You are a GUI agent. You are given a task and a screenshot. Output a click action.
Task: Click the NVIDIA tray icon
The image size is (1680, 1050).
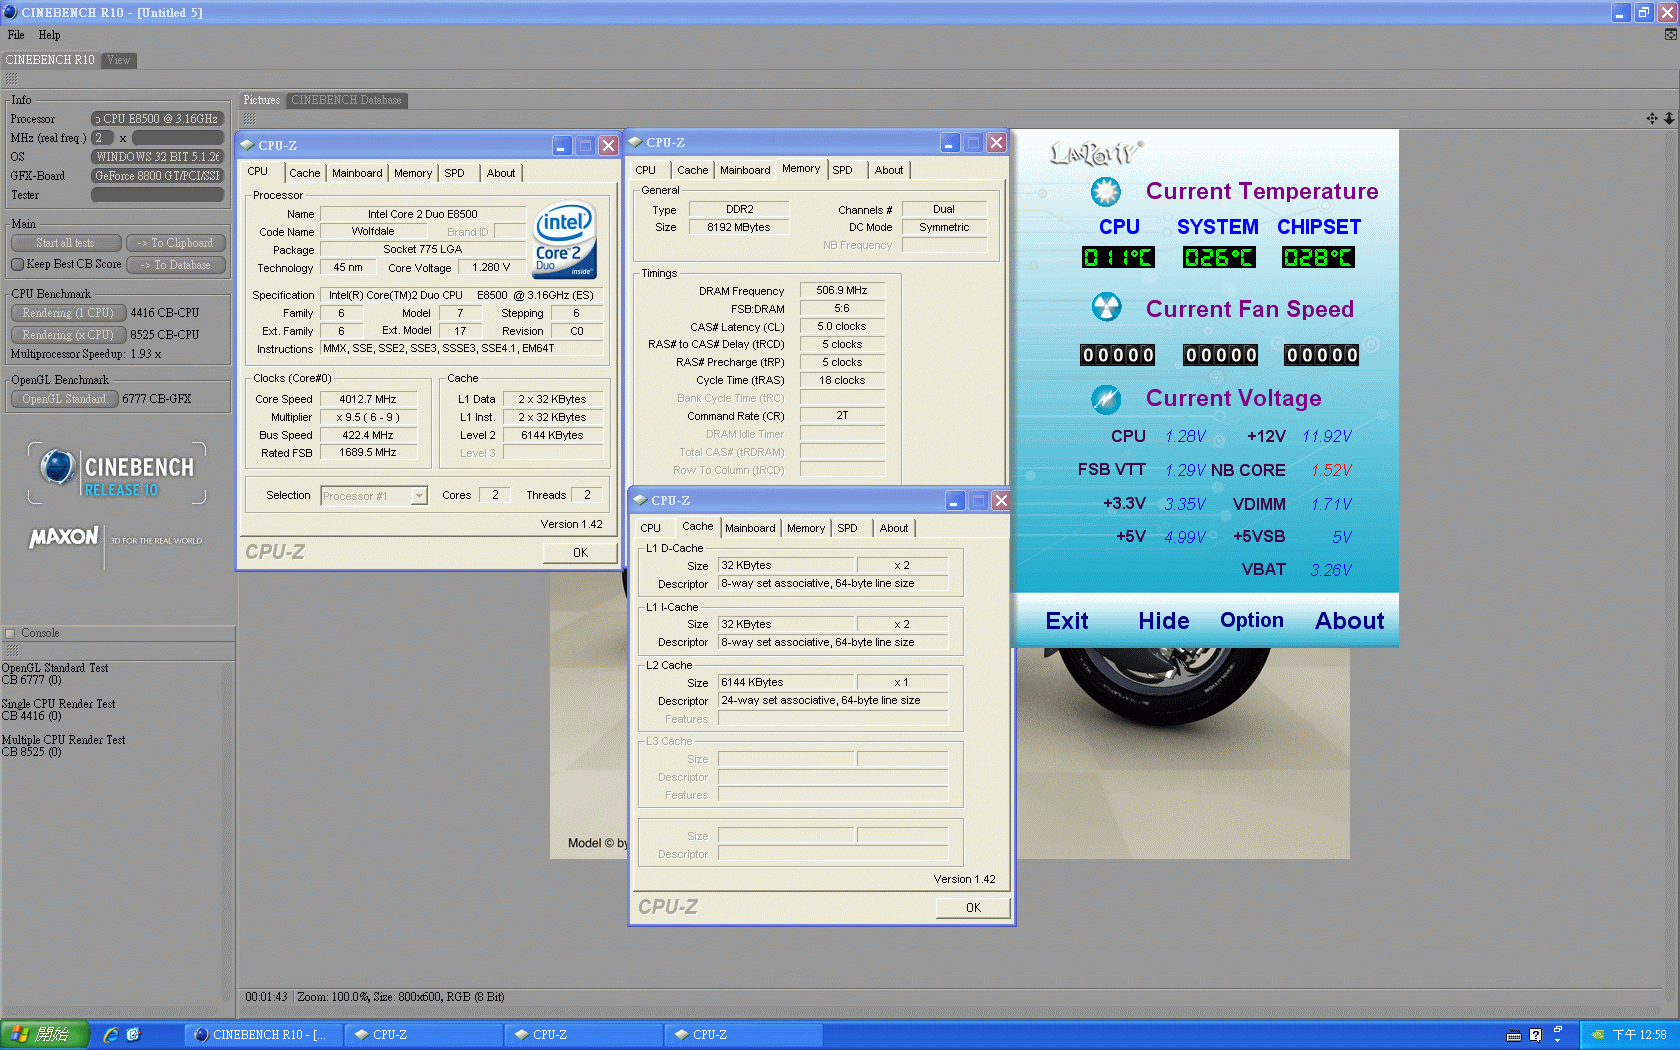pyautogui.click(x=1598, y=1035)
